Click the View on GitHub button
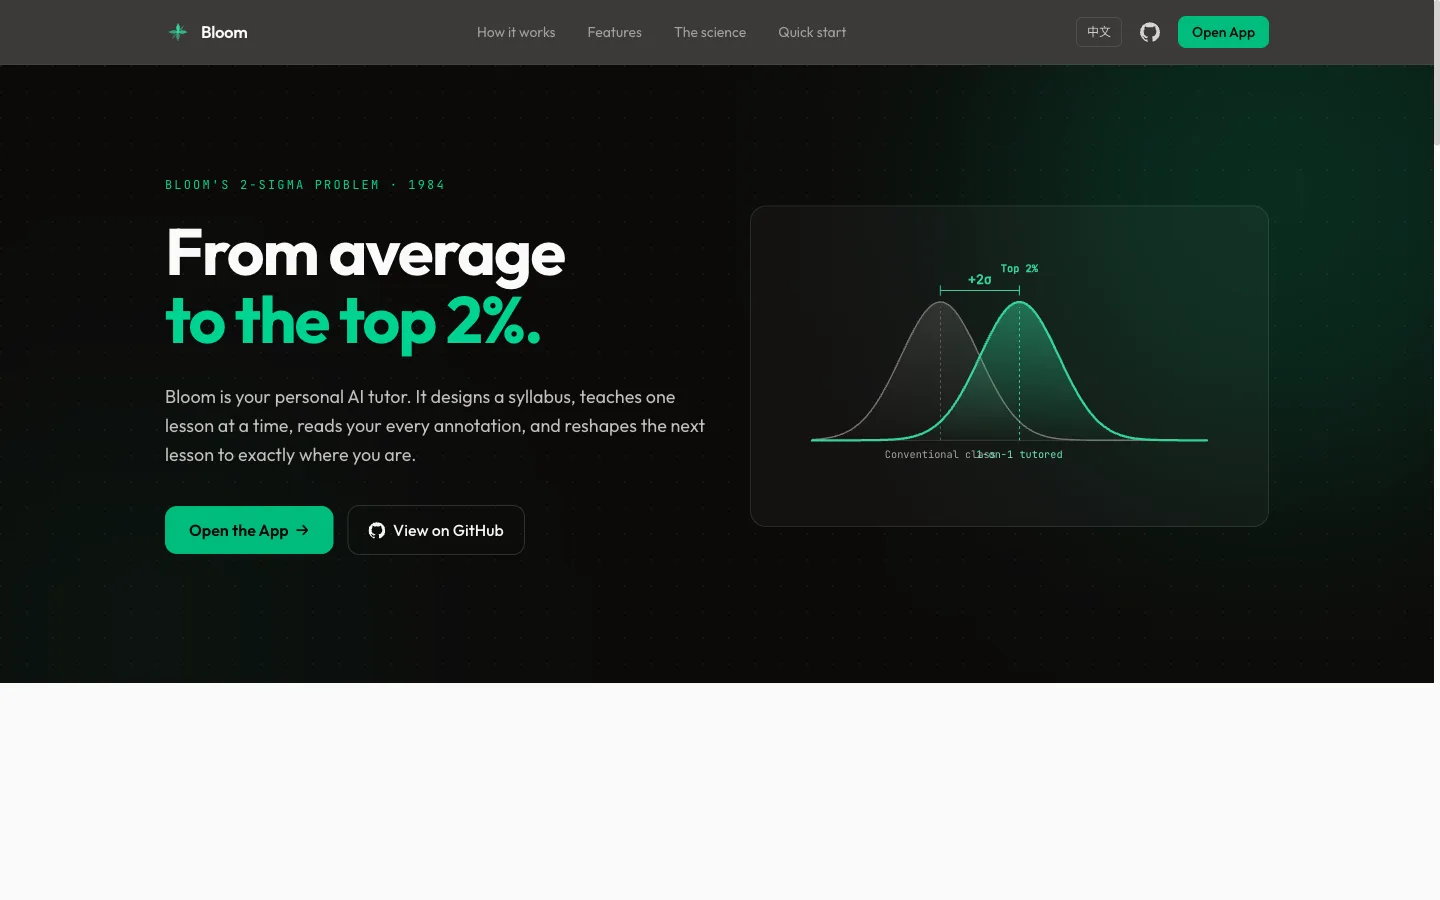The image size is (1440, 900). tap(436, 530)
